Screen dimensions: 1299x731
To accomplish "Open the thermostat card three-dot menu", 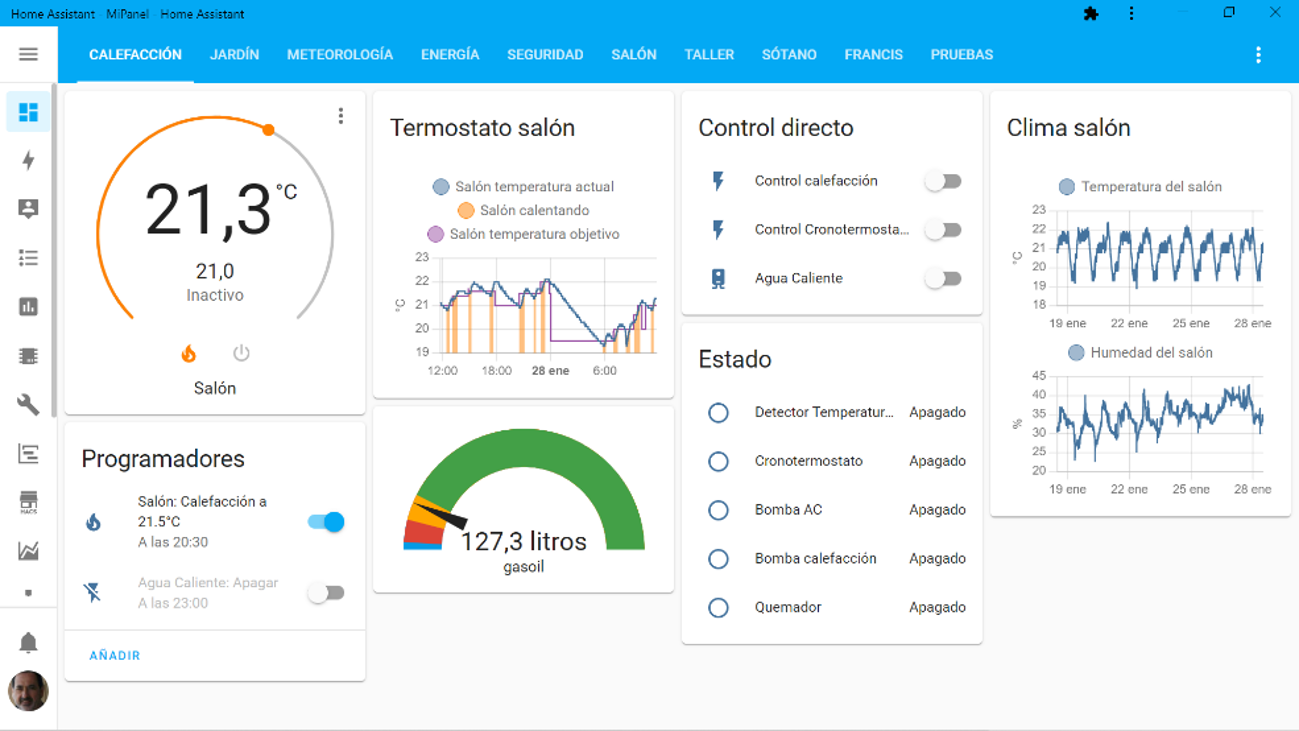I will pyautogui.click(x=340, y=115).
